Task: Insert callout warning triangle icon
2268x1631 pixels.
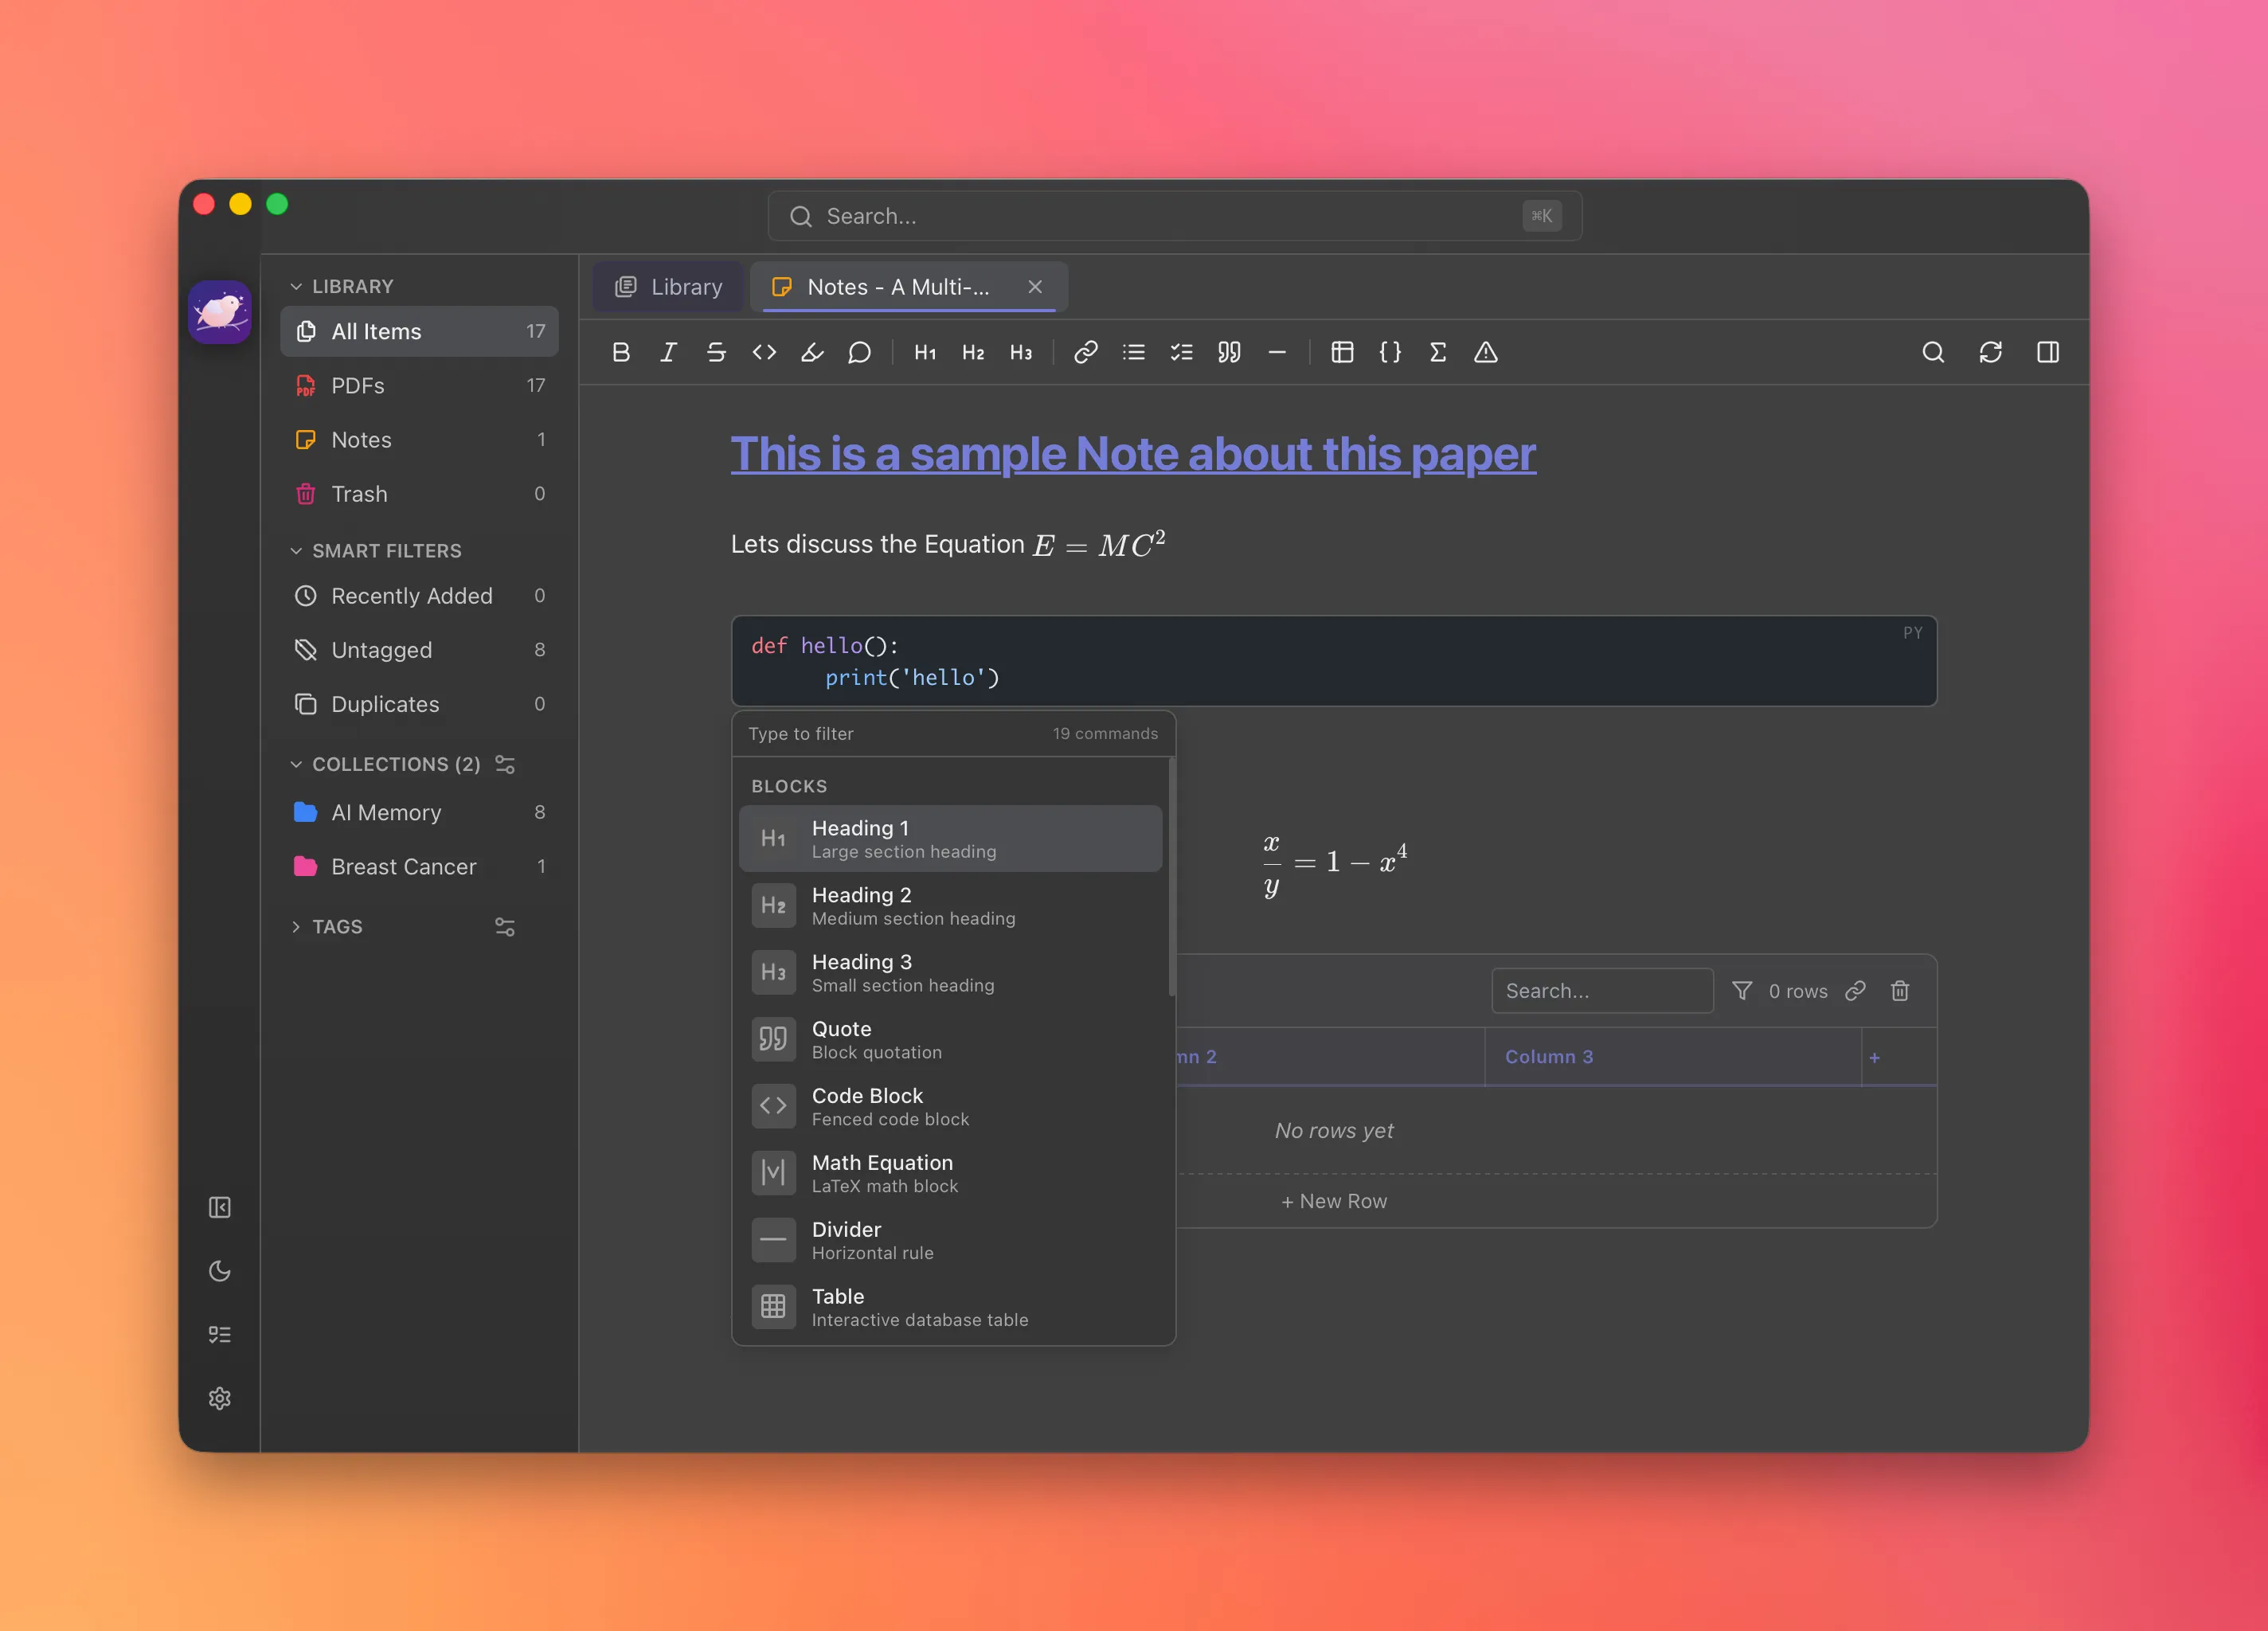Action: (x=1486, y=352)
